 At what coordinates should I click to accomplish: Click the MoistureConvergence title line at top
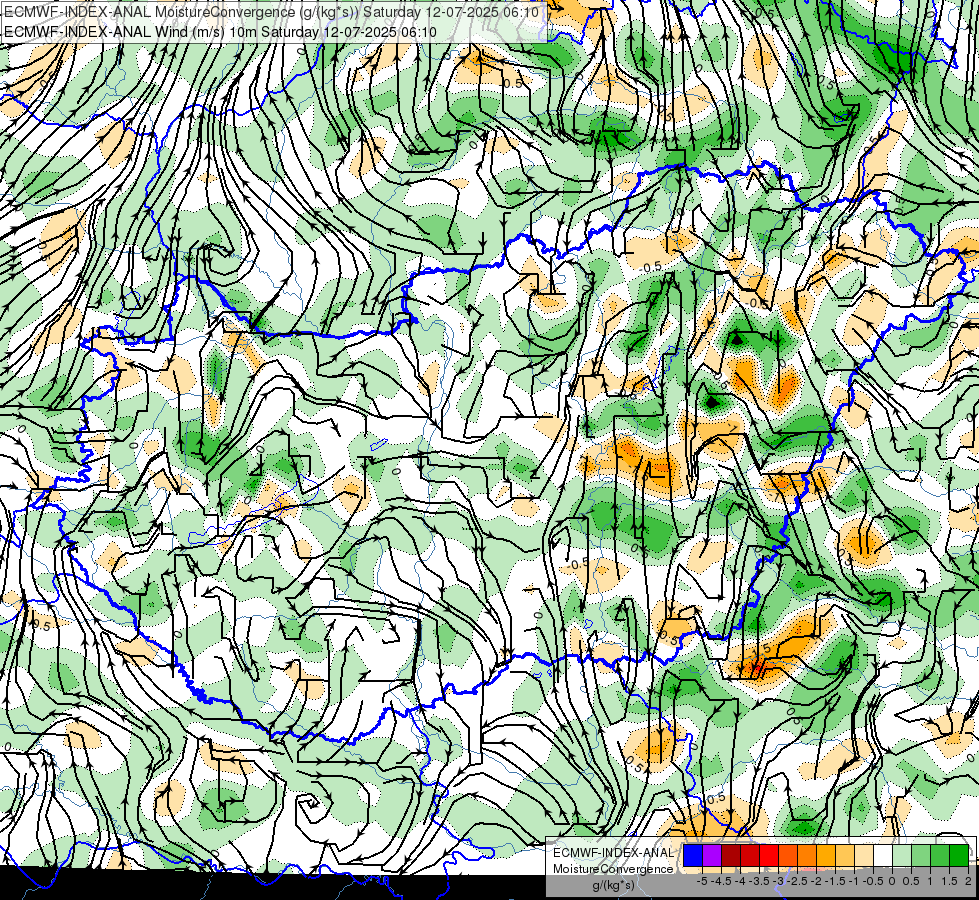point(272,12)
